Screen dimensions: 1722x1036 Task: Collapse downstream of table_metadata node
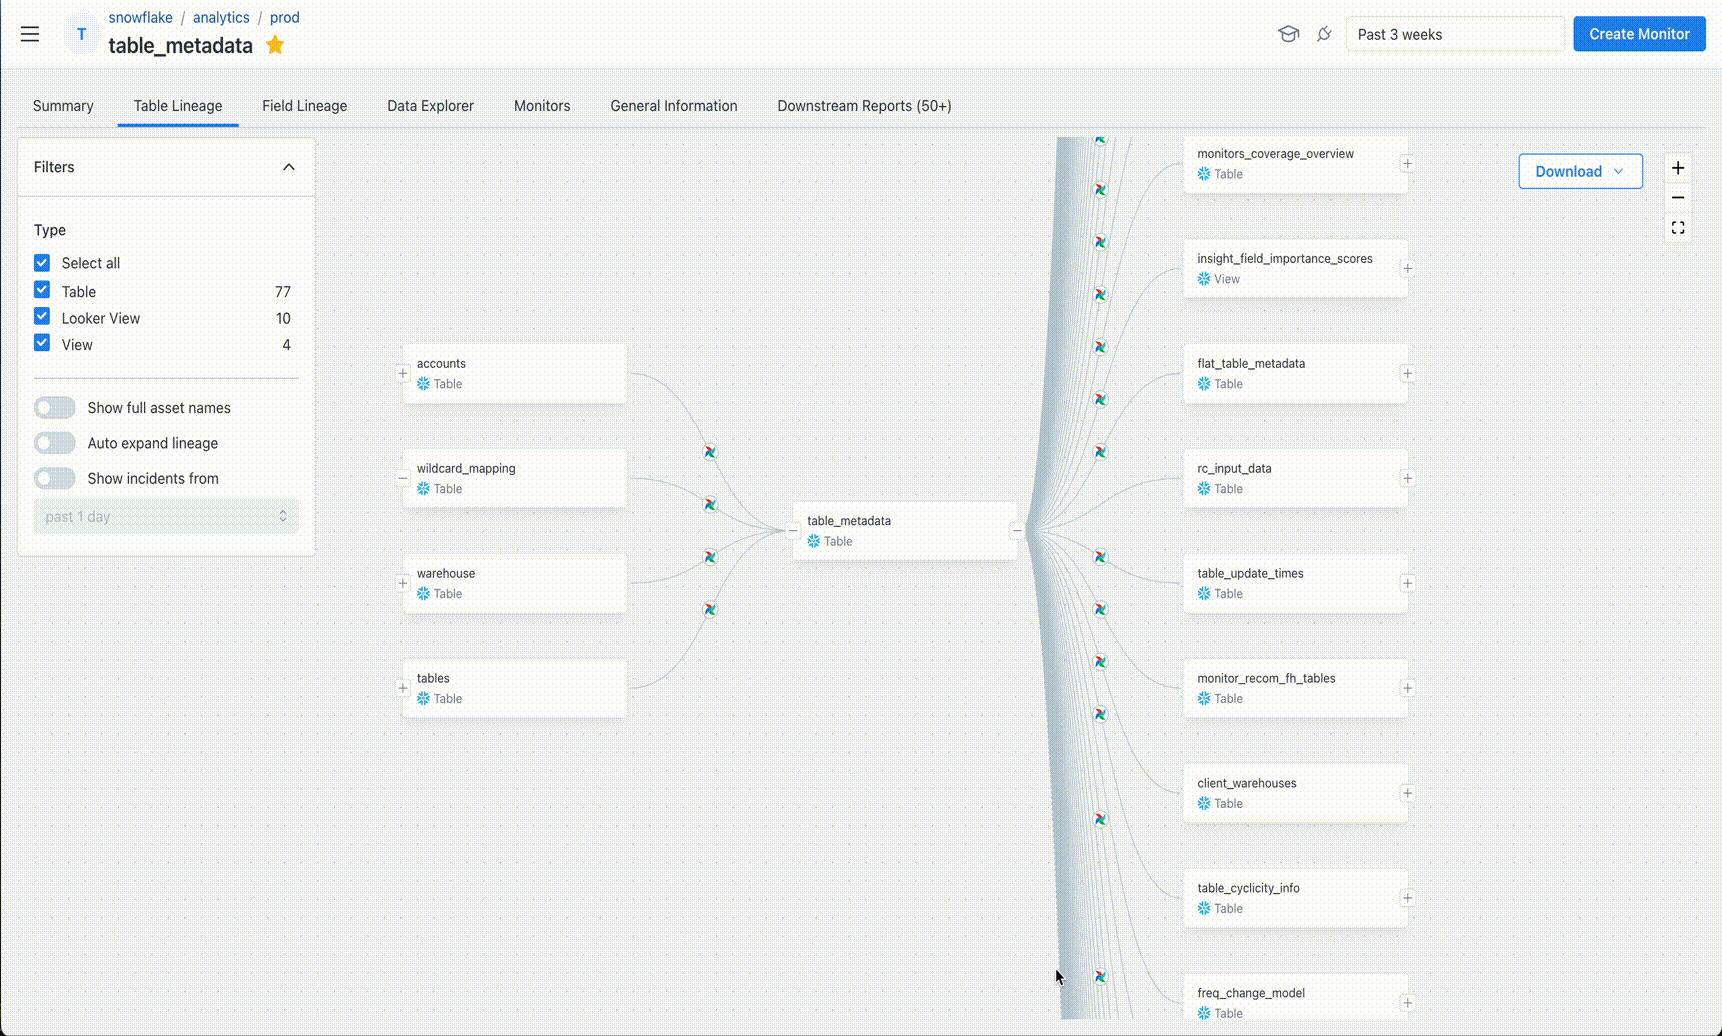(x=1017, y=531)
